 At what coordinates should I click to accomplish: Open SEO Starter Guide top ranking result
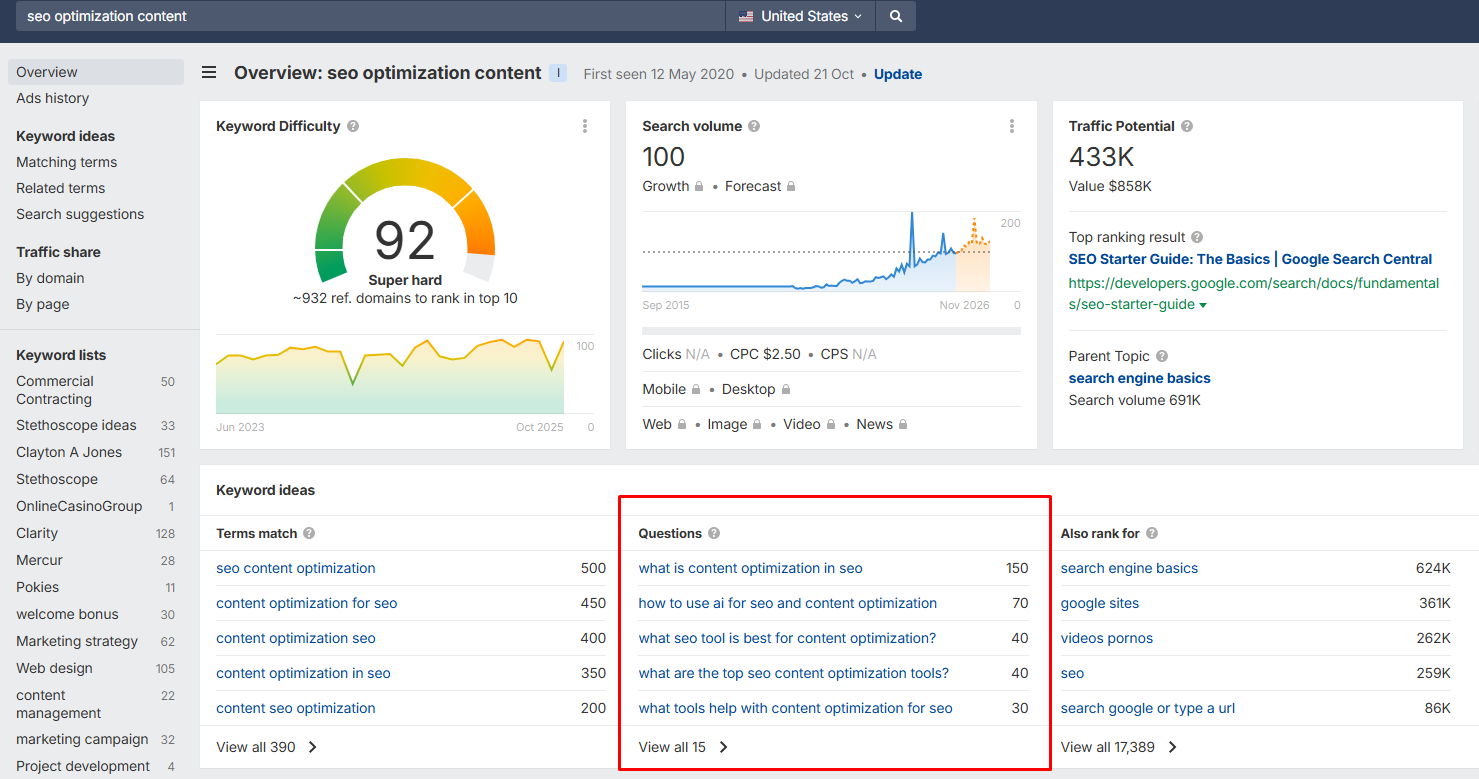coord(1250,259)
